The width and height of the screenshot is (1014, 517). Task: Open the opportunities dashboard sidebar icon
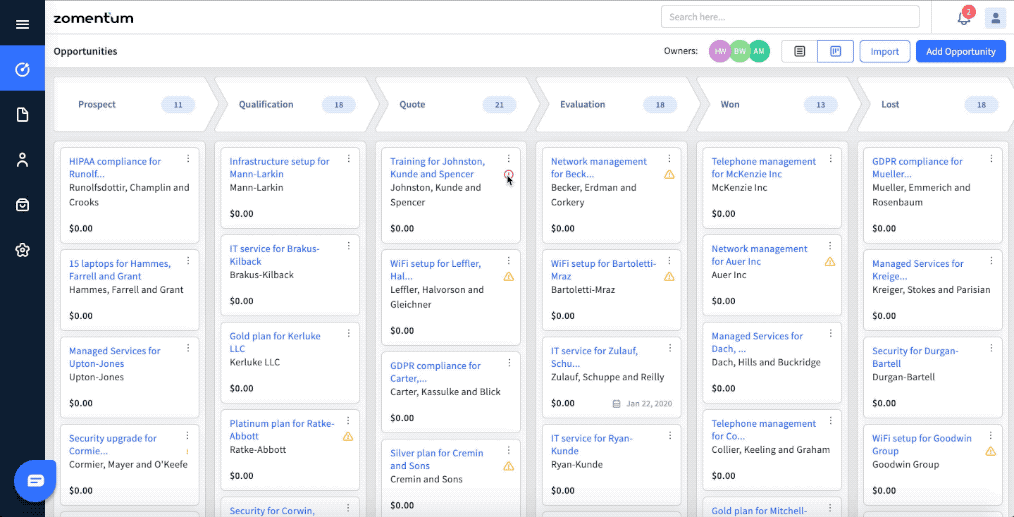click(22, 70)
